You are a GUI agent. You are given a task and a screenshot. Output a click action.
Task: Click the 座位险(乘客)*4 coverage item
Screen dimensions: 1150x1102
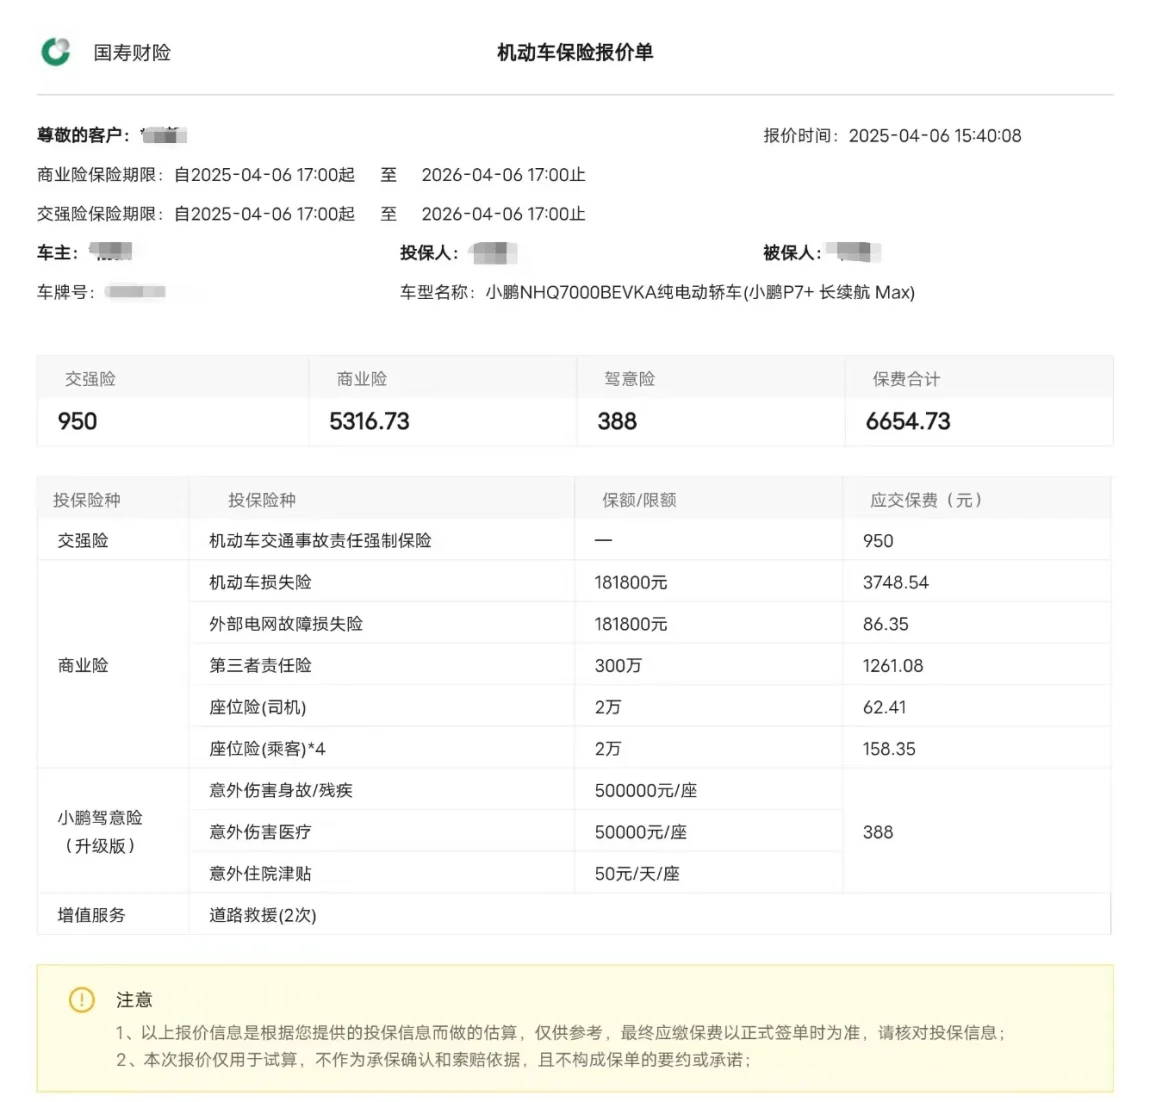click(267, 749)
